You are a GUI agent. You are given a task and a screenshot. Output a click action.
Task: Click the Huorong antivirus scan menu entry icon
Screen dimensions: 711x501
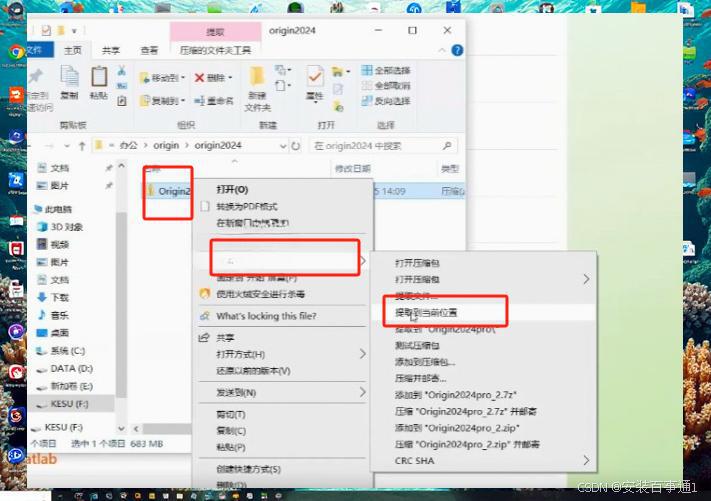coord(205,294)
